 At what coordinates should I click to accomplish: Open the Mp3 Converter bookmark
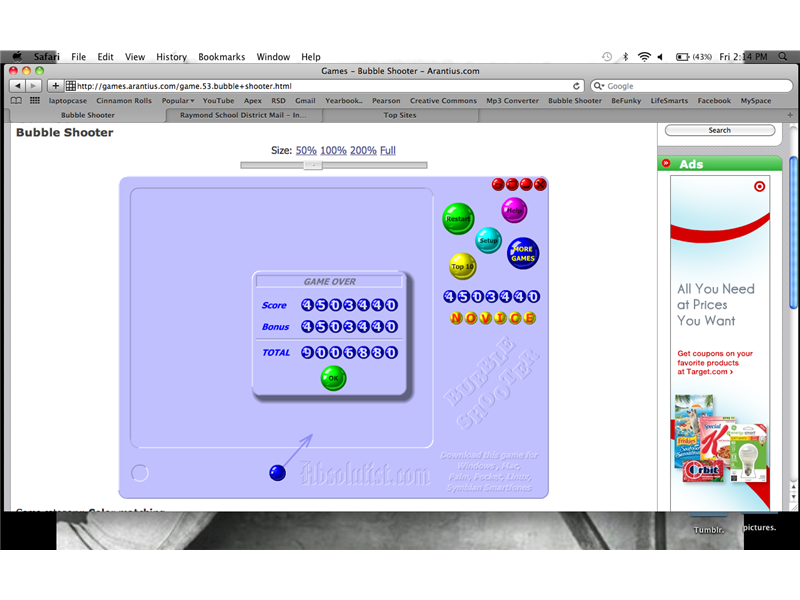[512, 101]
